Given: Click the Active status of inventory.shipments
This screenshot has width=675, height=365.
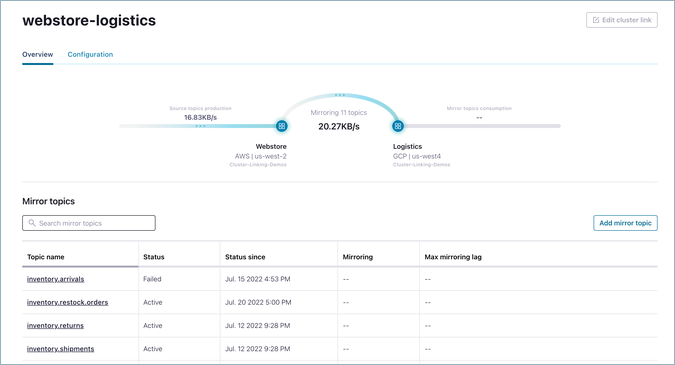Looking at the screenshot, I should (x=153, y=349).
